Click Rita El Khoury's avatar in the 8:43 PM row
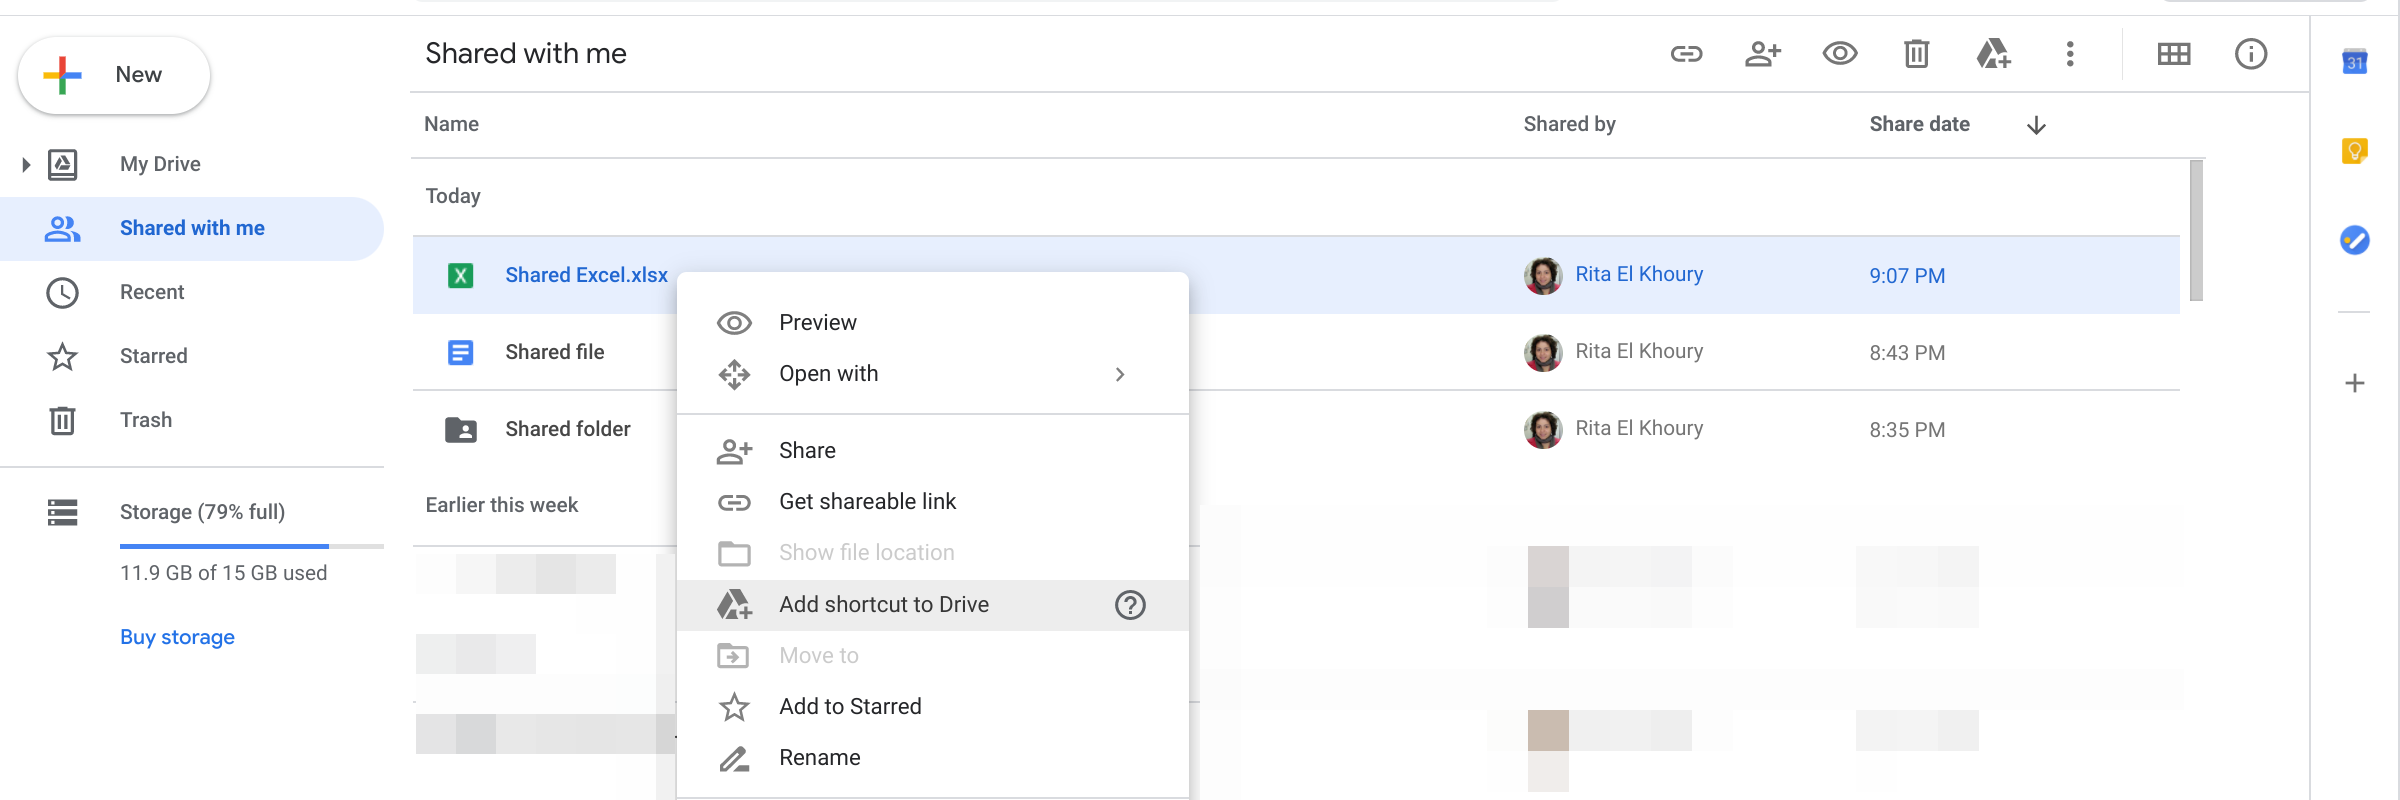The width and height of the screenshot is (2400, 800). tap(1543, 352)
